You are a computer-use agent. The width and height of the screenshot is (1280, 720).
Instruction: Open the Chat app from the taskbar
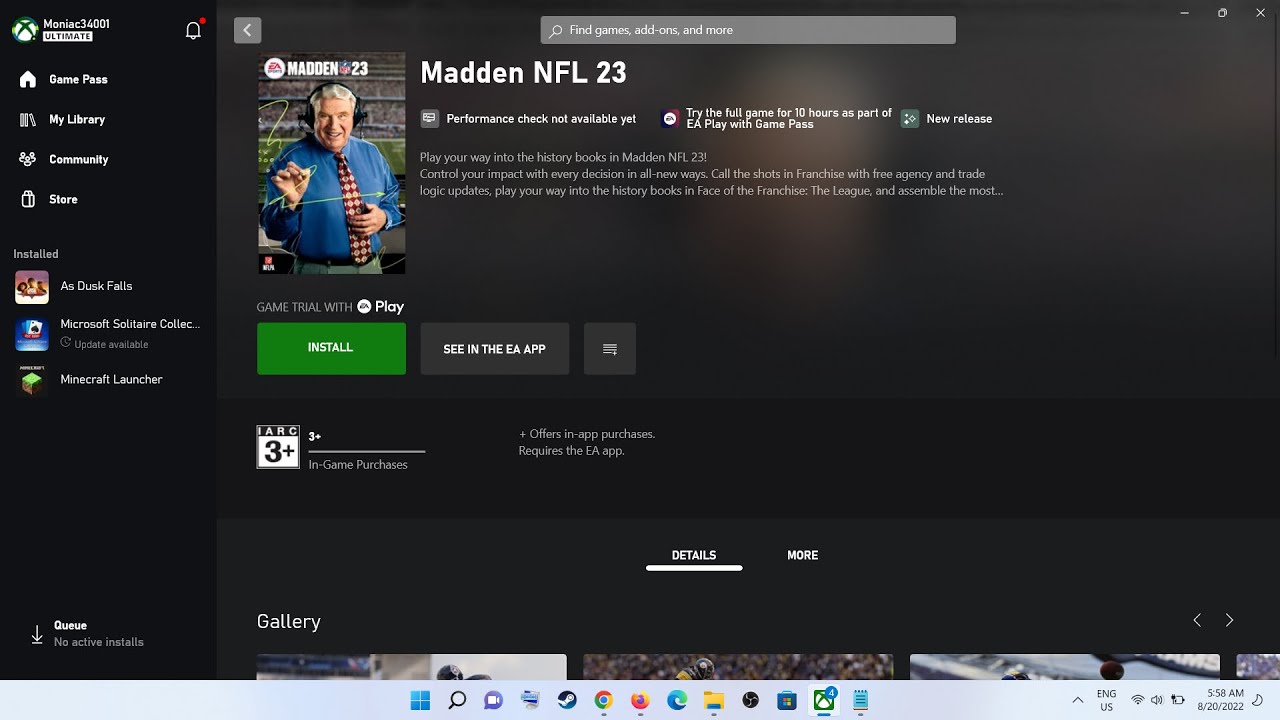coord(493,701)
